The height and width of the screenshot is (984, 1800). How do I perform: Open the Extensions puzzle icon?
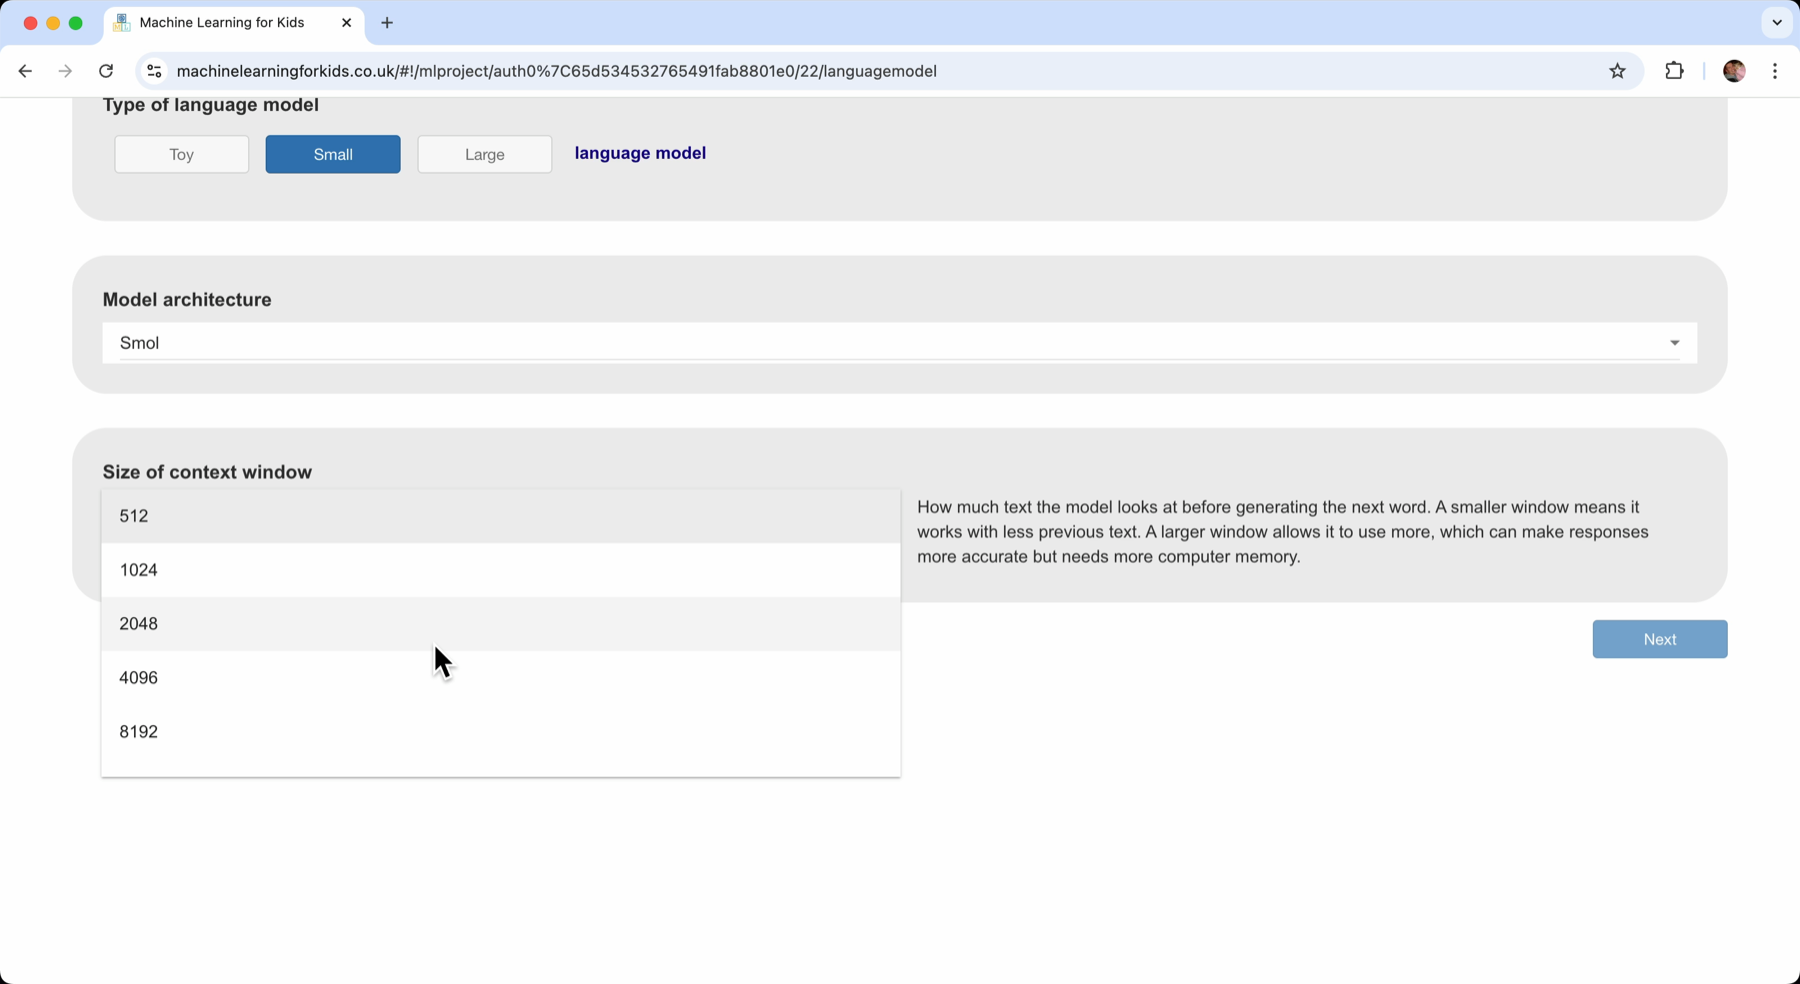tap(1674, 71)
